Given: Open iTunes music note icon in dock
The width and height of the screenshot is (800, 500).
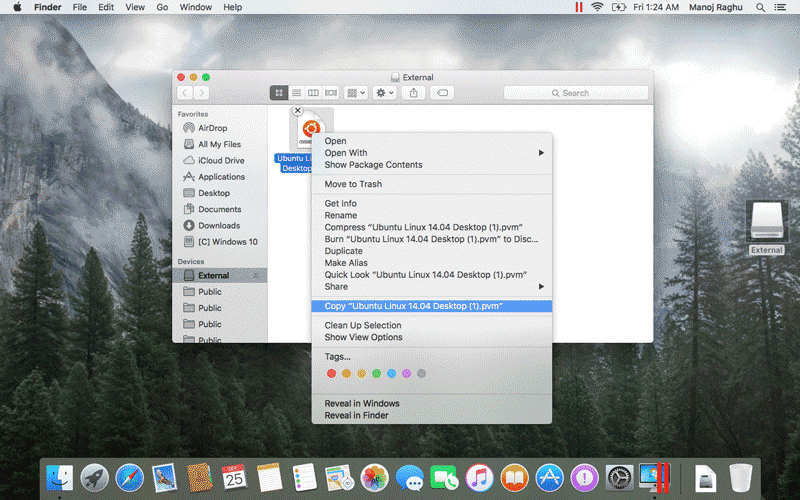Looking at the screenshot, I should (x=480, y=478).
